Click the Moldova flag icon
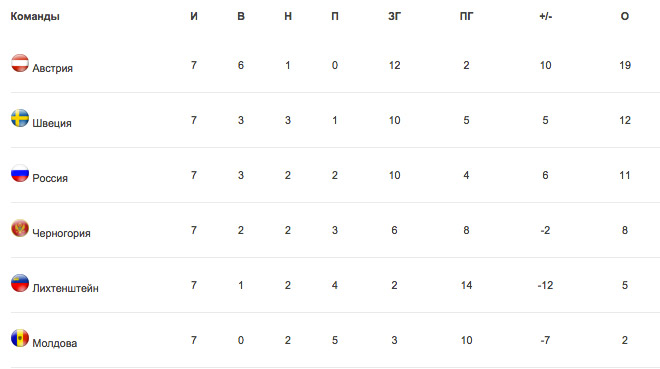The height and width of the screenshot is (369, 660). tap(20, 338)
